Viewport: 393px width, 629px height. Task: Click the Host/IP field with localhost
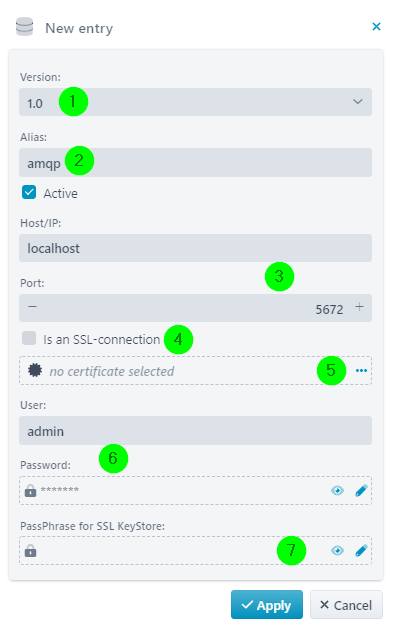195,248
